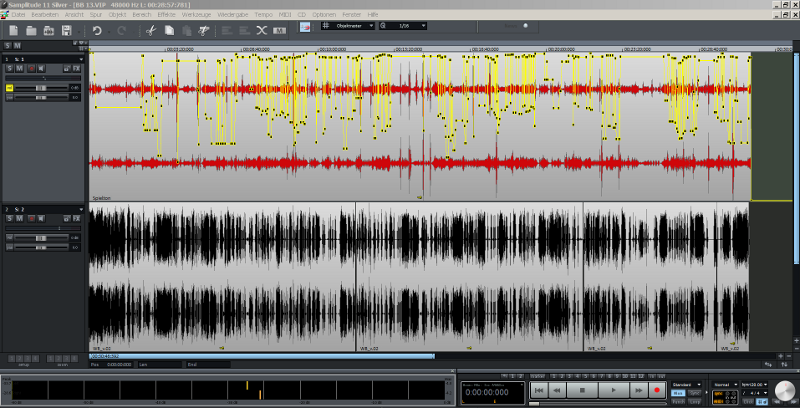Start recording with the red record button

click(x=657, y=390)
